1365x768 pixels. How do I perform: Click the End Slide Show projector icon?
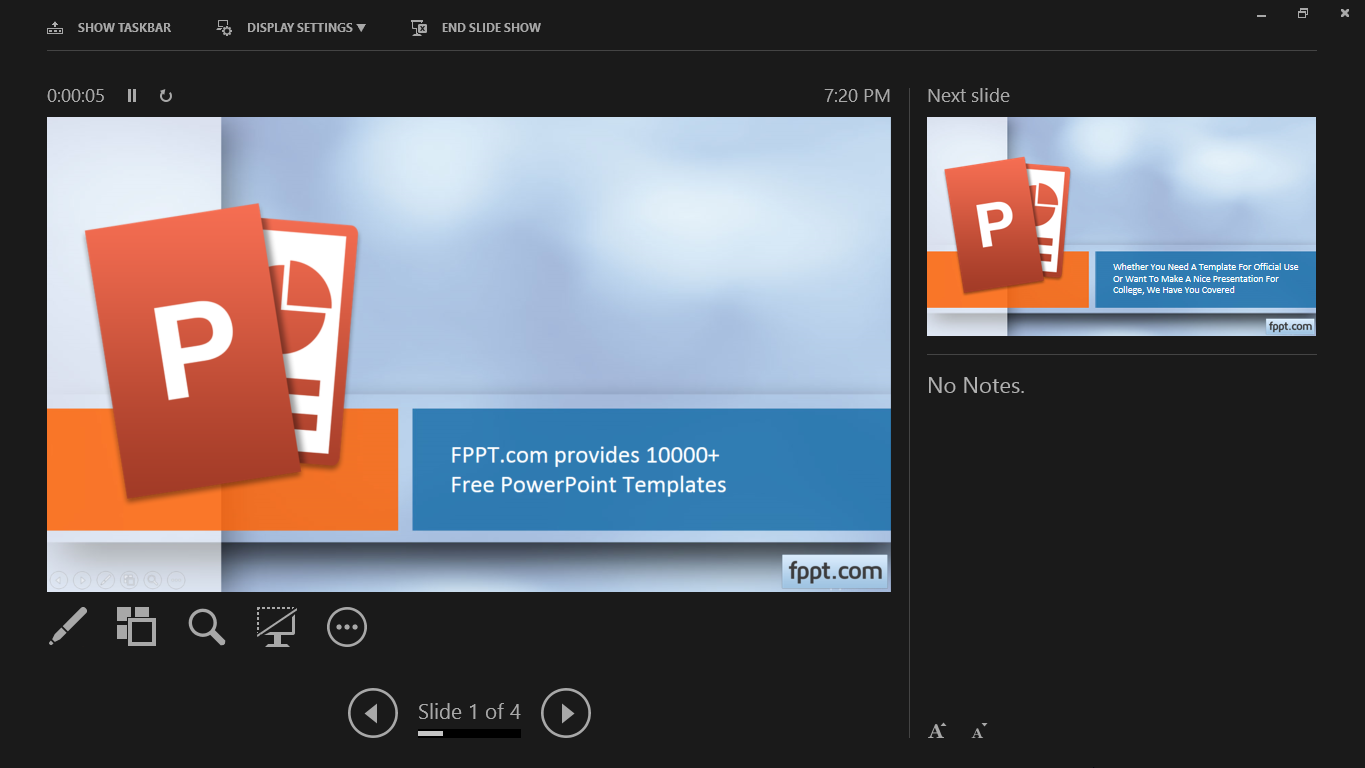pyautogui.click(x=417, y=27)
